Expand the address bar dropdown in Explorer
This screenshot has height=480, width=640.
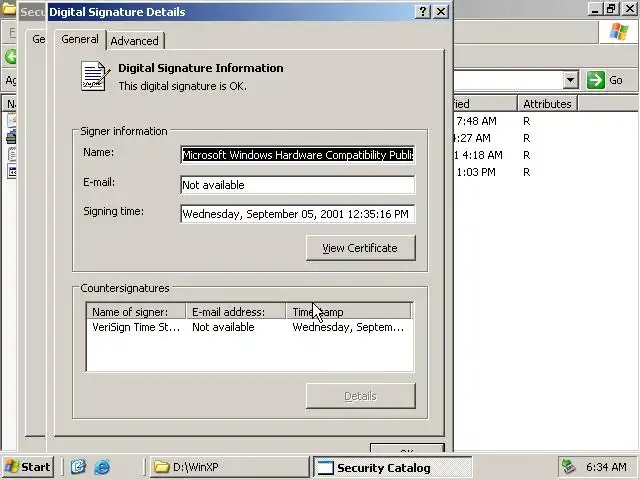[571, 80]
